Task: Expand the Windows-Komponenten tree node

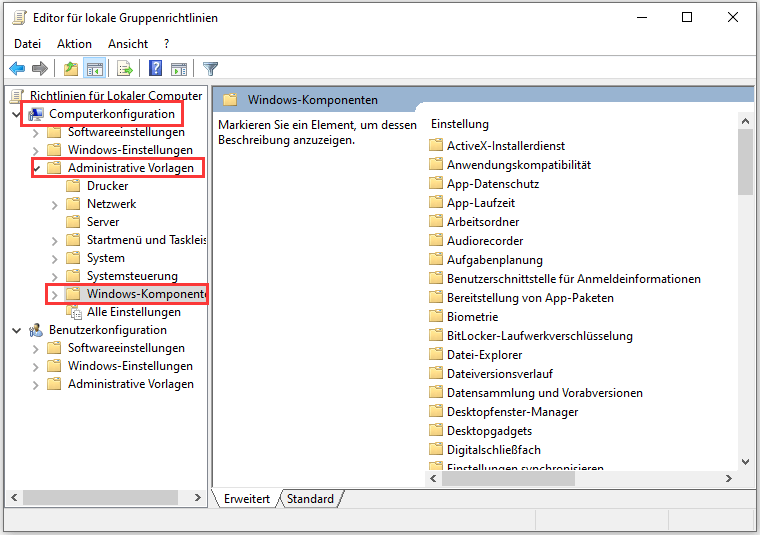Action: pyautogui.click(x=54, y=294)
